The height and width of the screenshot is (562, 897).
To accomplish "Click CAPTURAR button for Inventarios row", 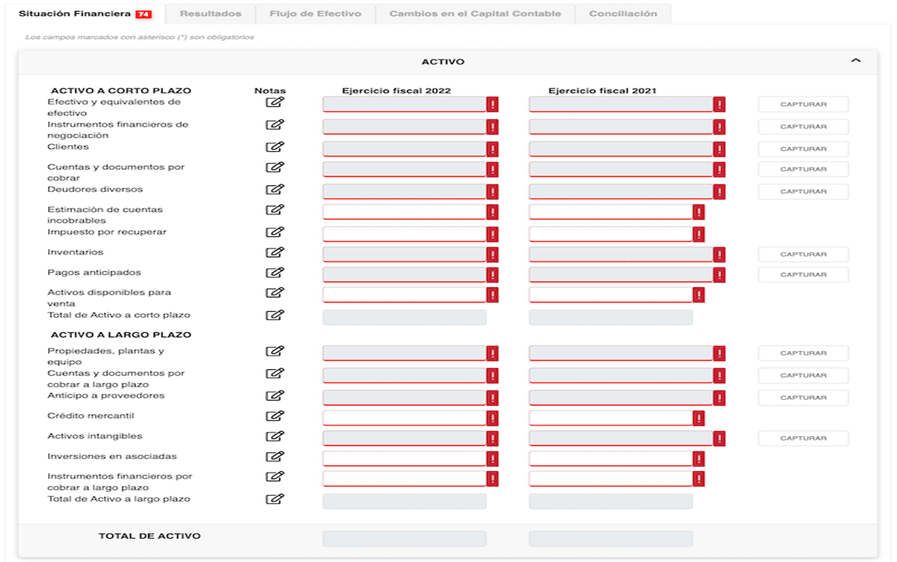I will pyautogui.click(x=803, y=254).
